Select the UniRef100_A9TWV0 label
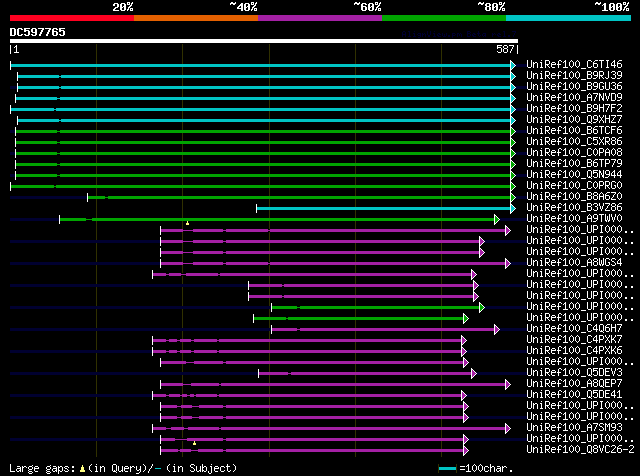Screen dimensions: 640x476 (574, 219)
